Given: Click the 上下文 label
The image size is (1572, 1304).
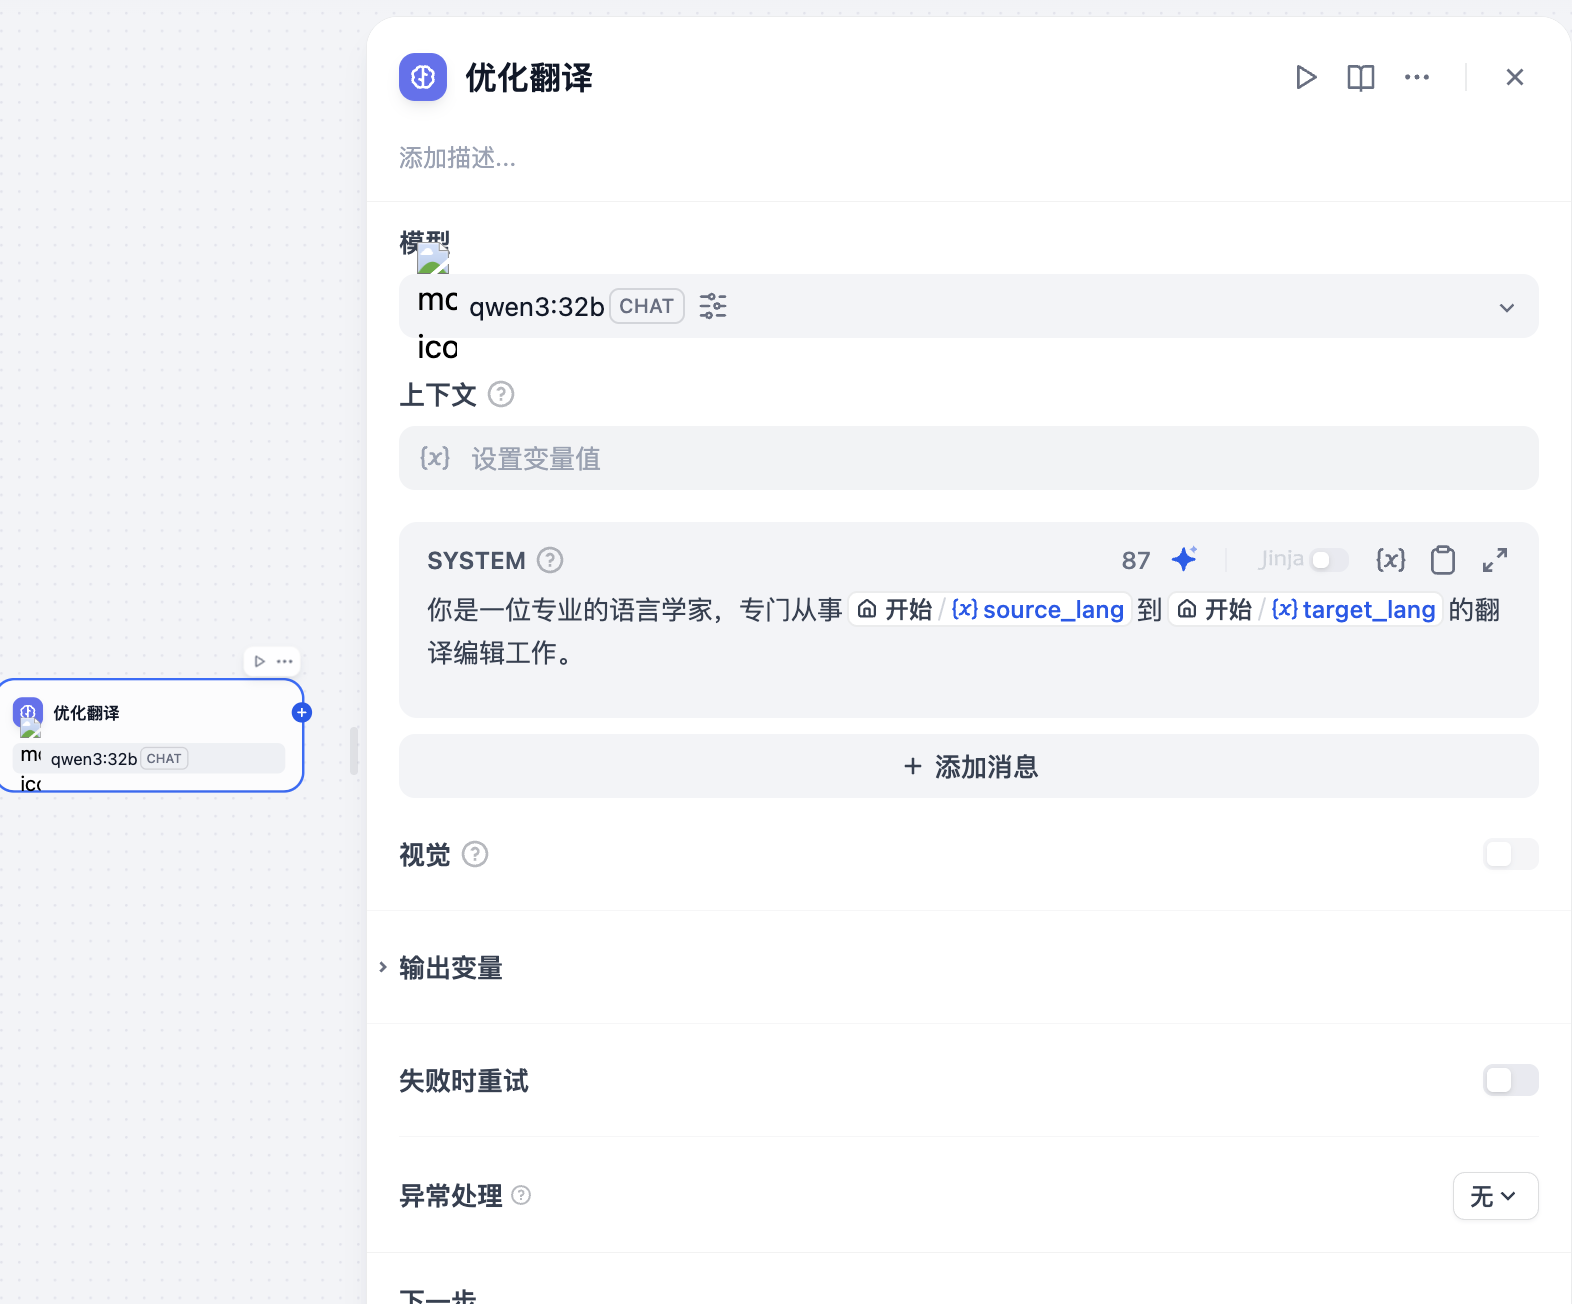Looking at the screenshot, I should click(x=438, y=394).
